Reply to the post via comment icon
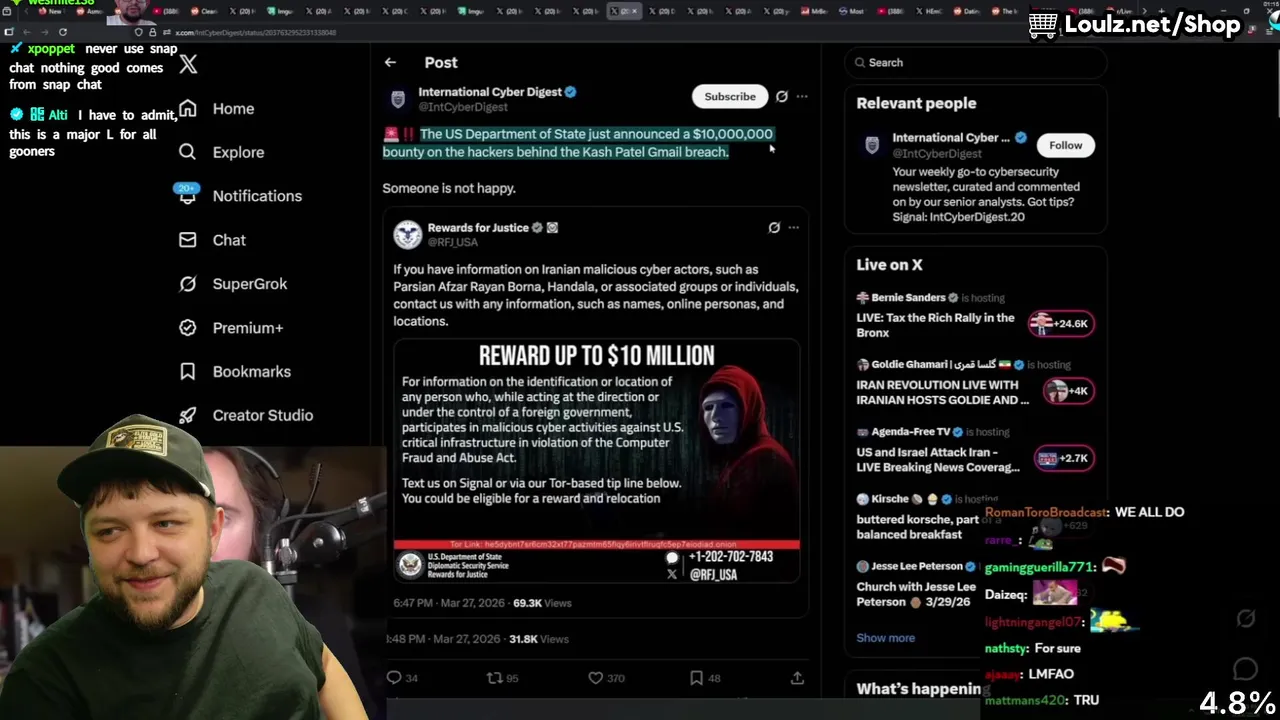This screenshot has height=720, width=1280. tap(394, 678)
